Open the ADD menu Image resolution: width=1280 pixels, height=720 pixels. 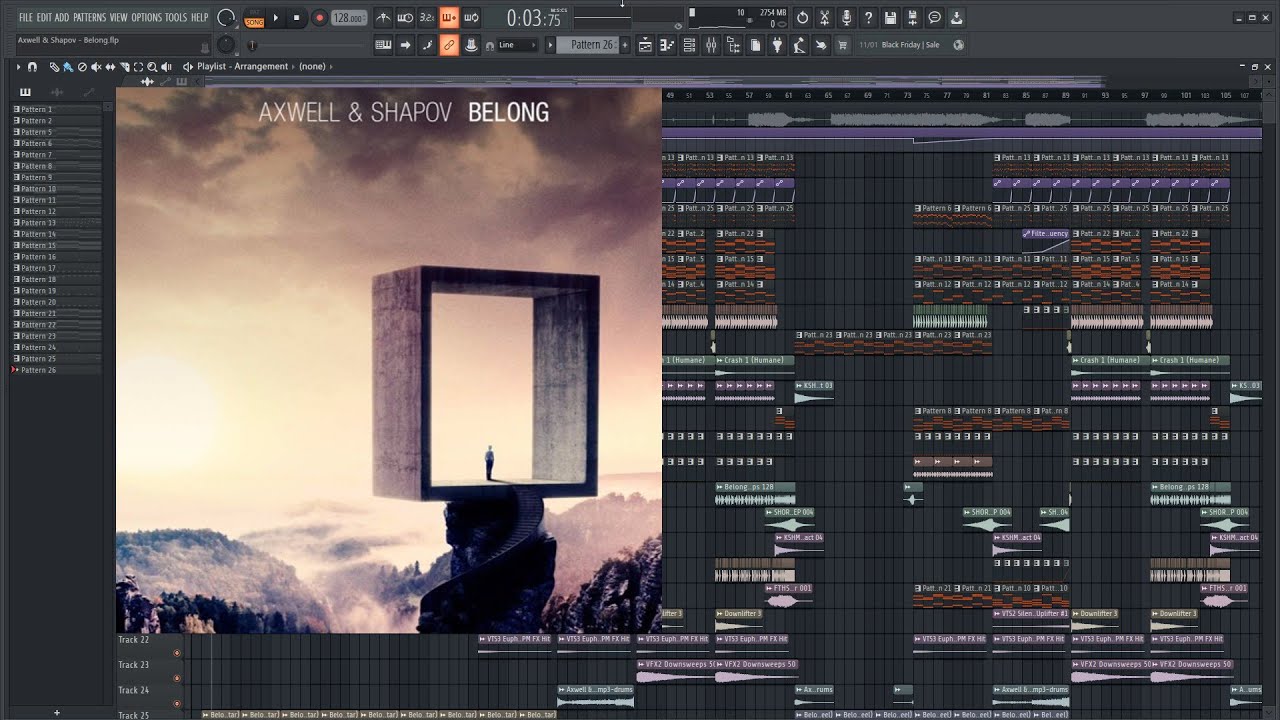62,18
